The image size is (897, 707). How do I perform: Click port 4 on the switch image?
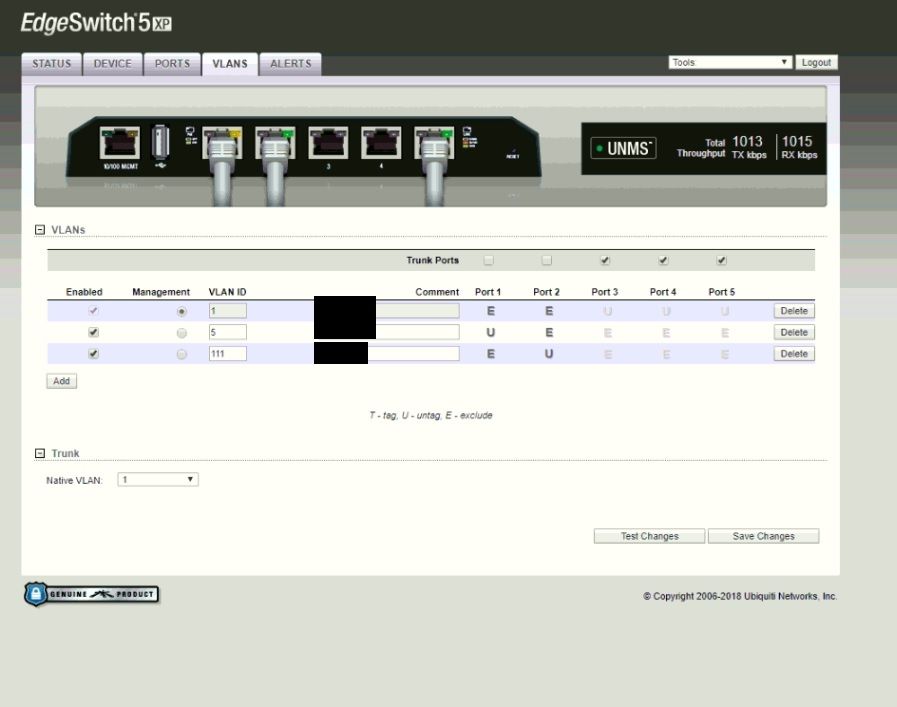381,144
